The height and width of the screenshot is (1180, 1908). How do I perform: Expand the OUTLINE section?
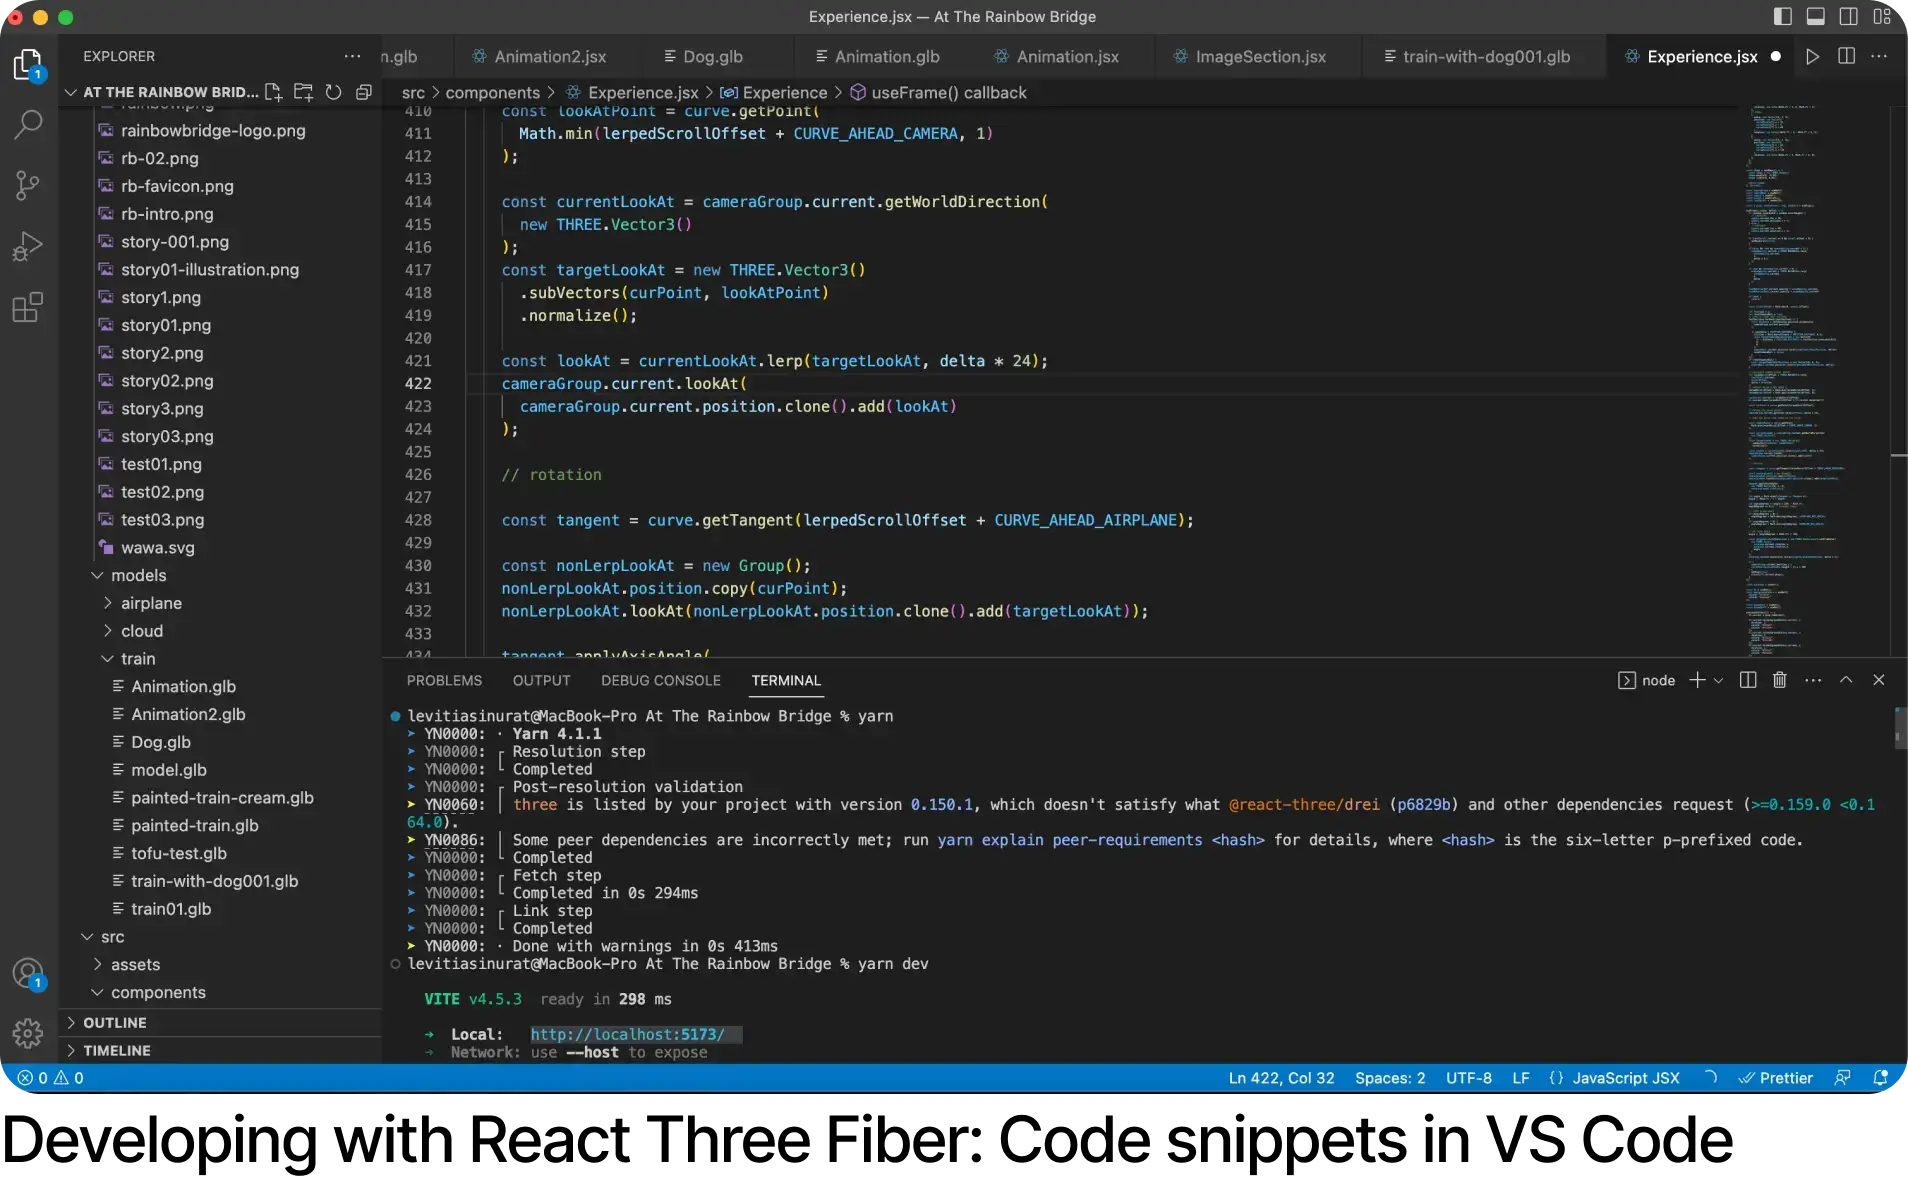tap(114, 1023)
